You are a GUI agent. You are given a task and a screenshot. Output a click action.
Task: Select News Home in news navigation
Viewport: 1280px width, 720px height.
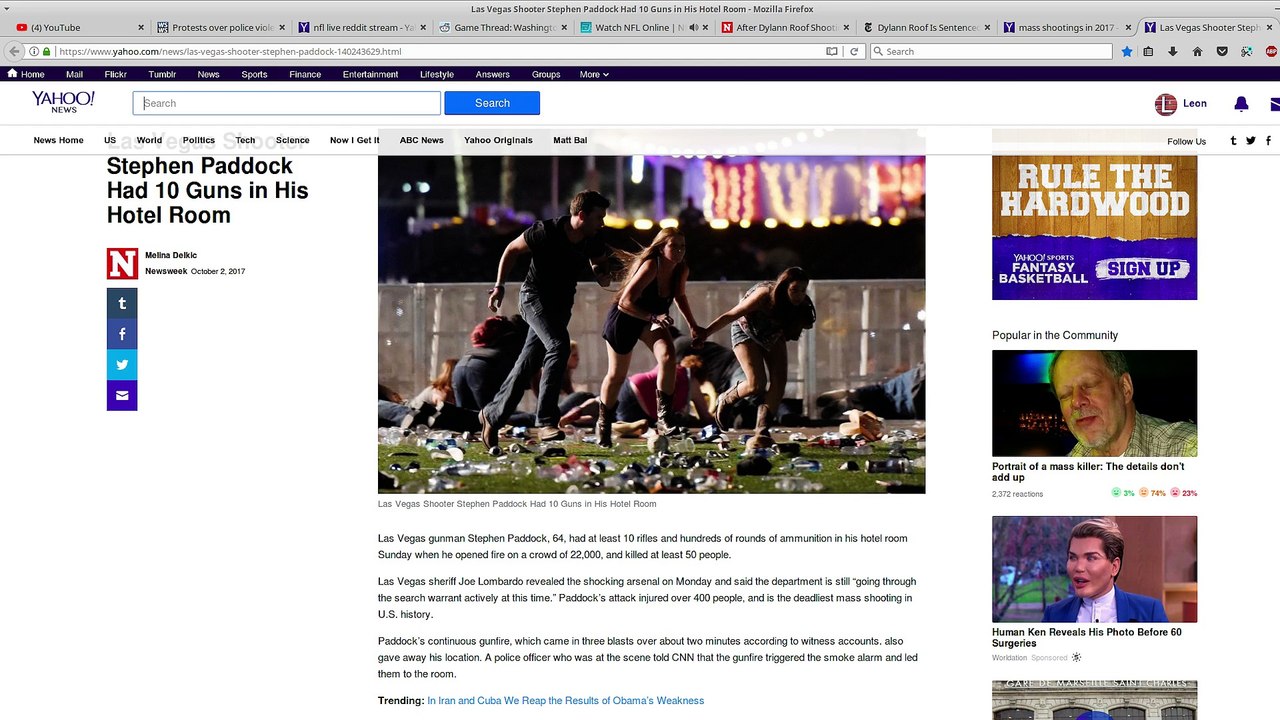[x=58, y=140]
